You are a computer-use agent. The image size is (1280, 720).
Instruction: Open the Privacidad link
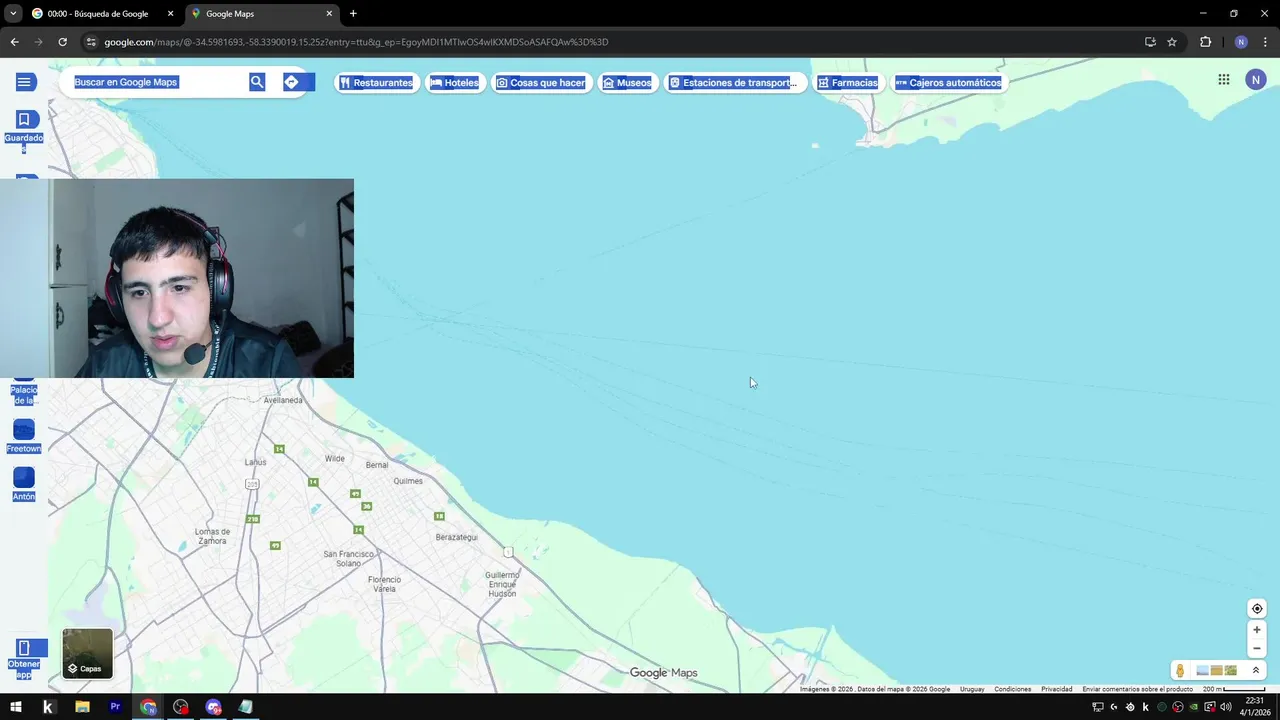[x=1056, y=689]
